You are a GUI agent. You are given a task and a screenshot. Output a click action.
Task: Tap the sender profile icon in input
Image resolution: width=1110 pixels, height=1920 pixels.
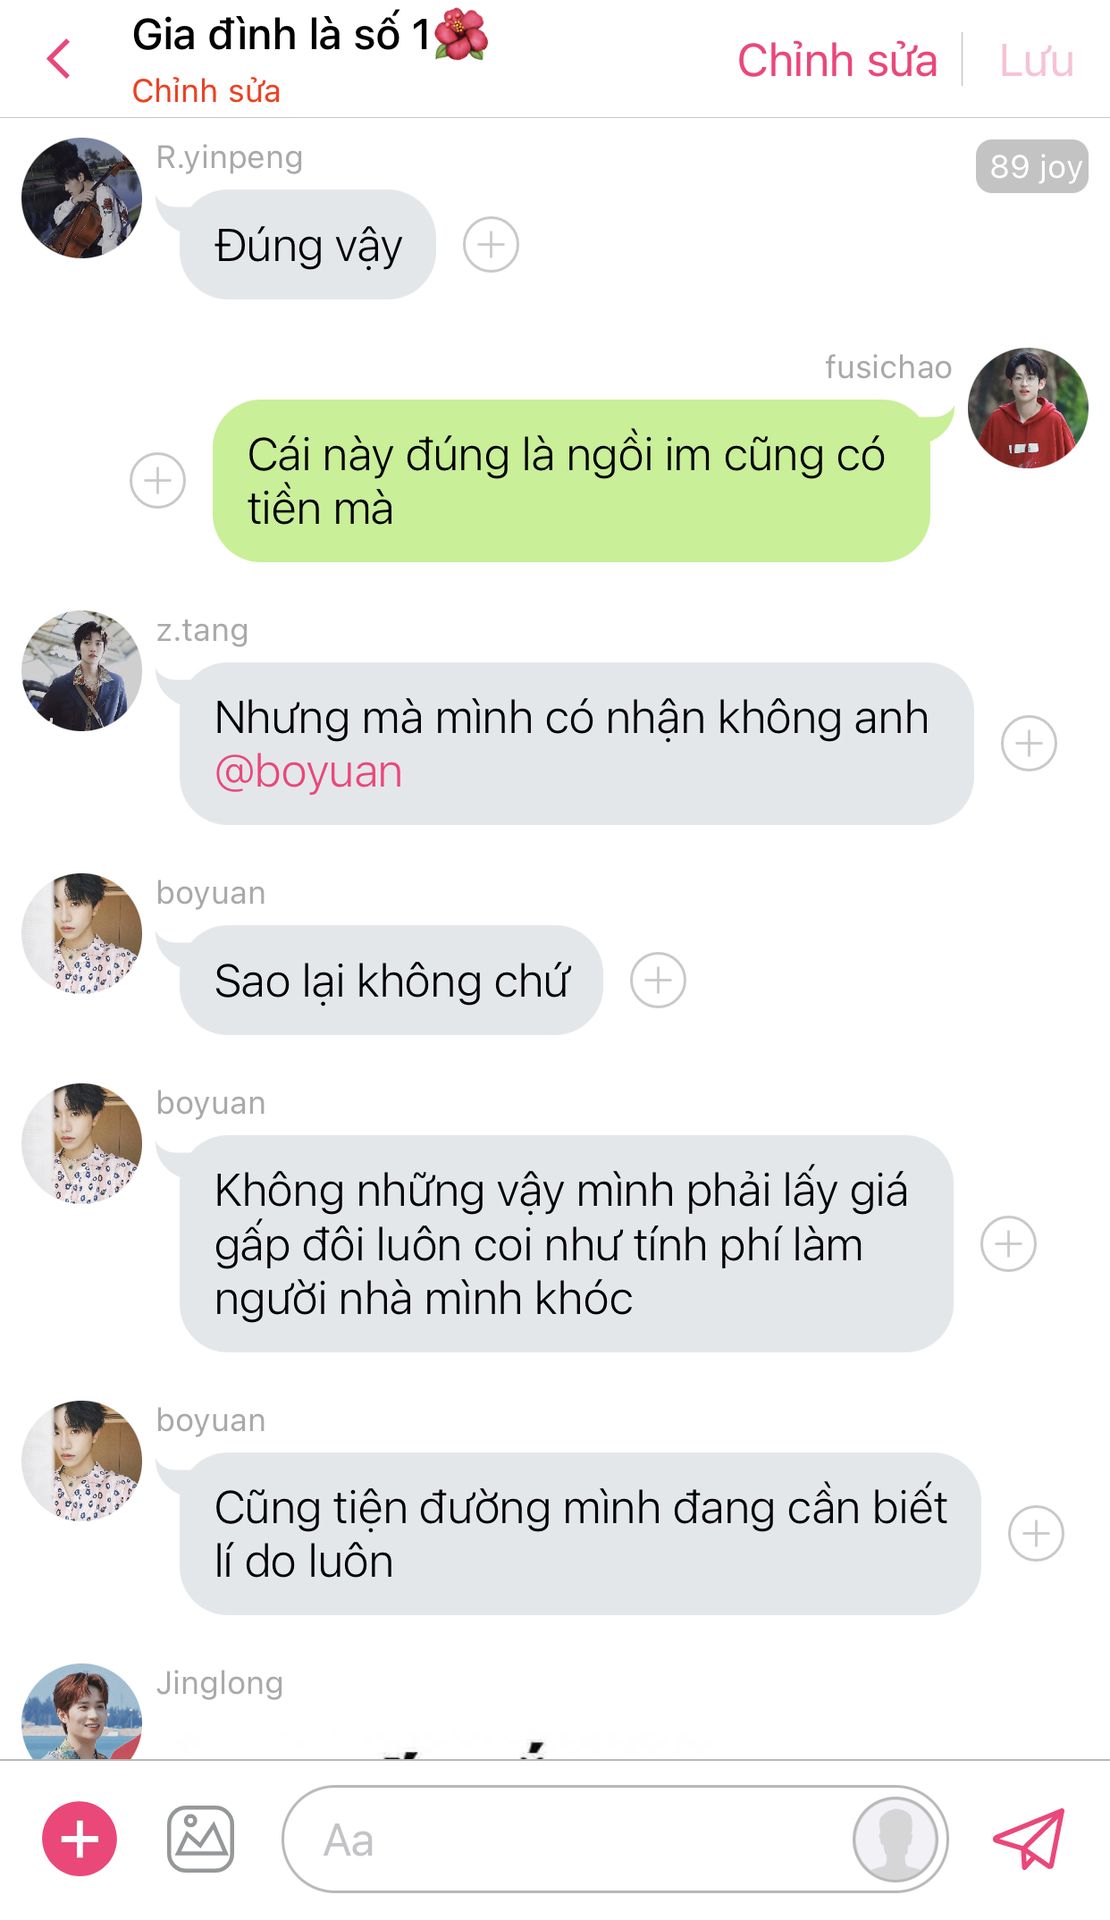(895, 1838)
